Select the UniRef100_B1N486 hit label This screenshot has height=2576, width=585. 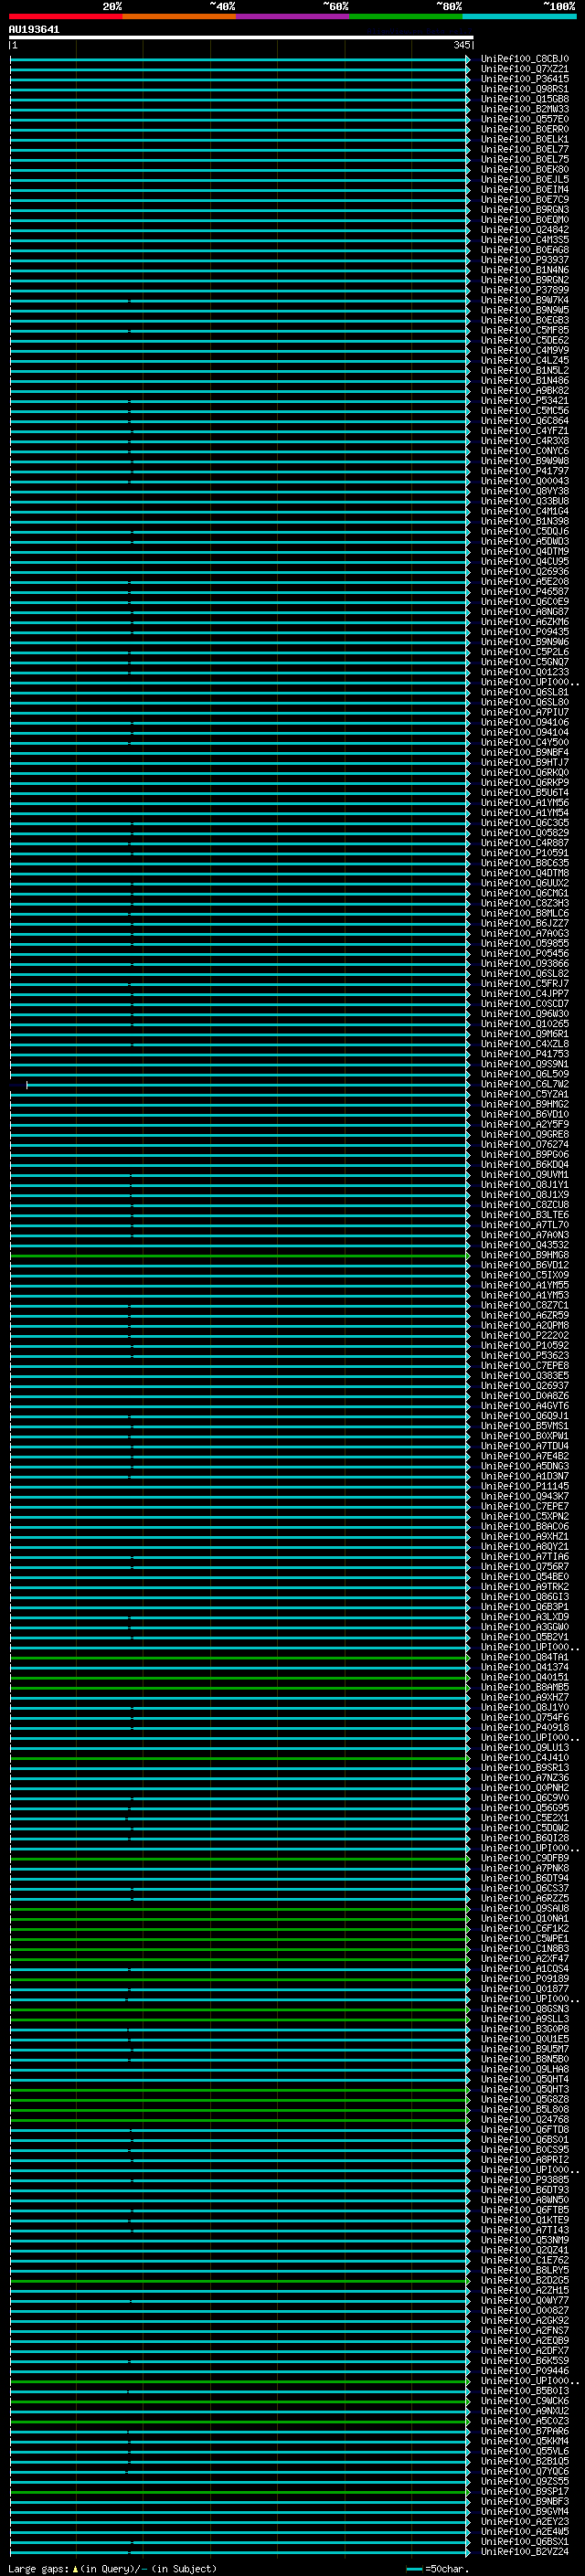click(x=524, y=381)
